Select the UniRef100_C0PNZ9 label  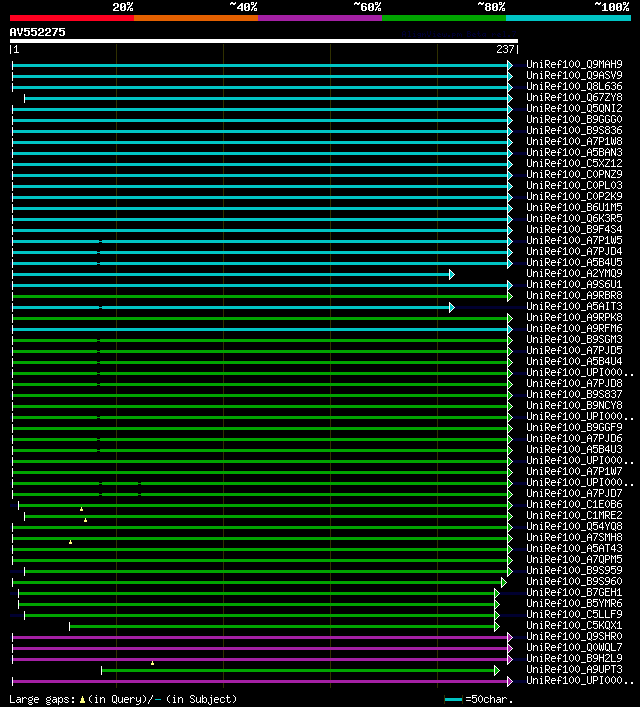click(x=574, y=174)
